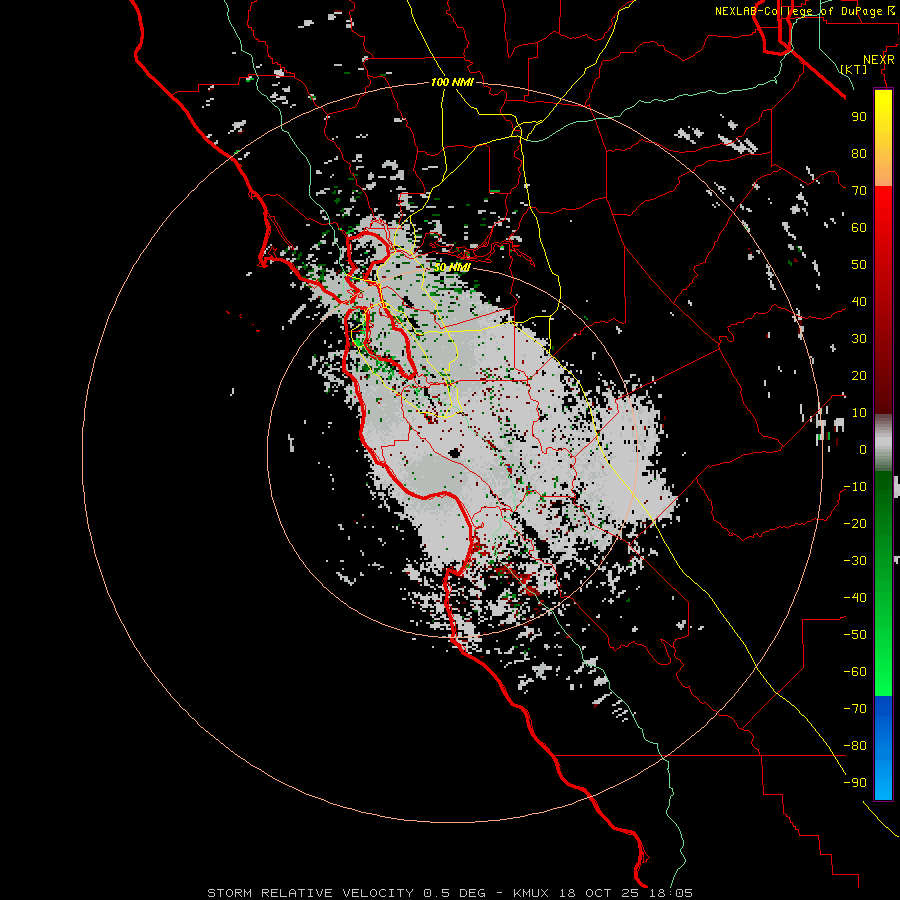Screen dimensions: 900x900
Task: Click the "[KT]" units label
Action: (x=854, y=69)
